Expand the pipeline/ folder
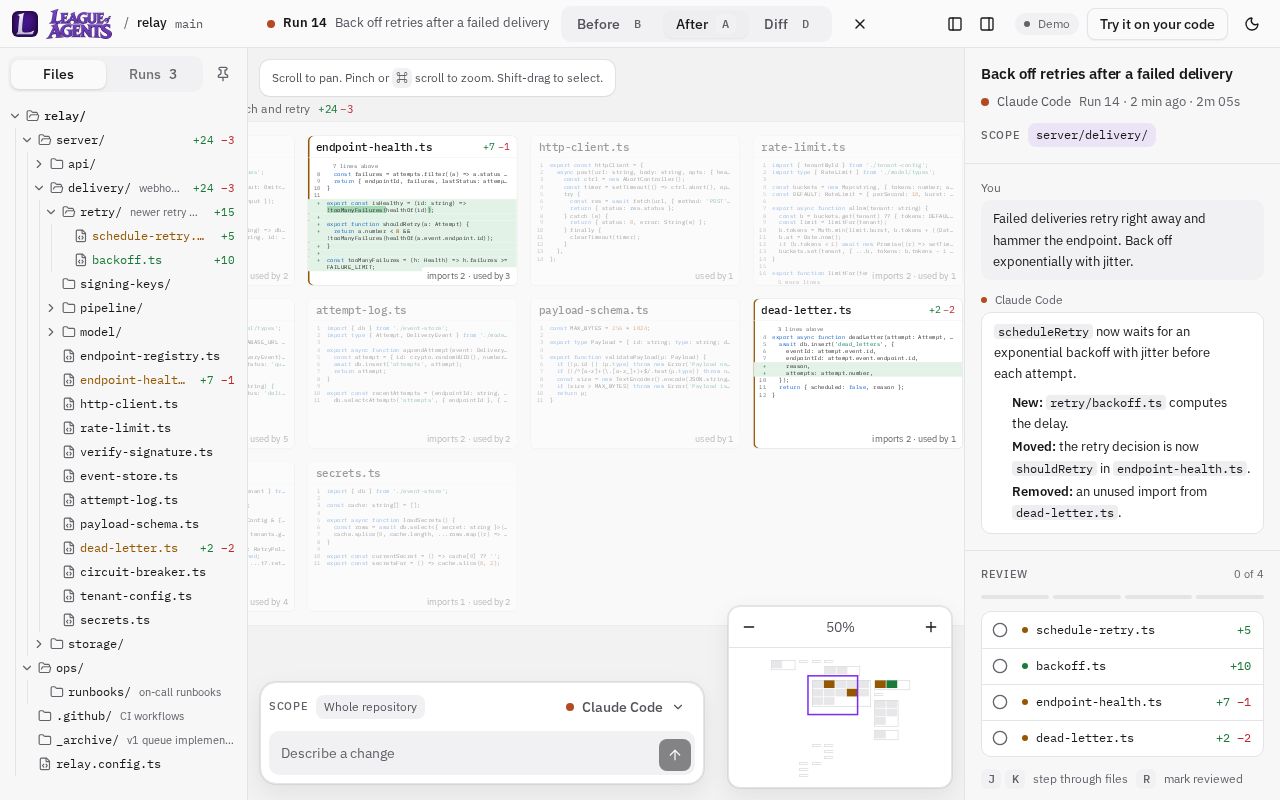The image size is (1280, 800). 51,308
